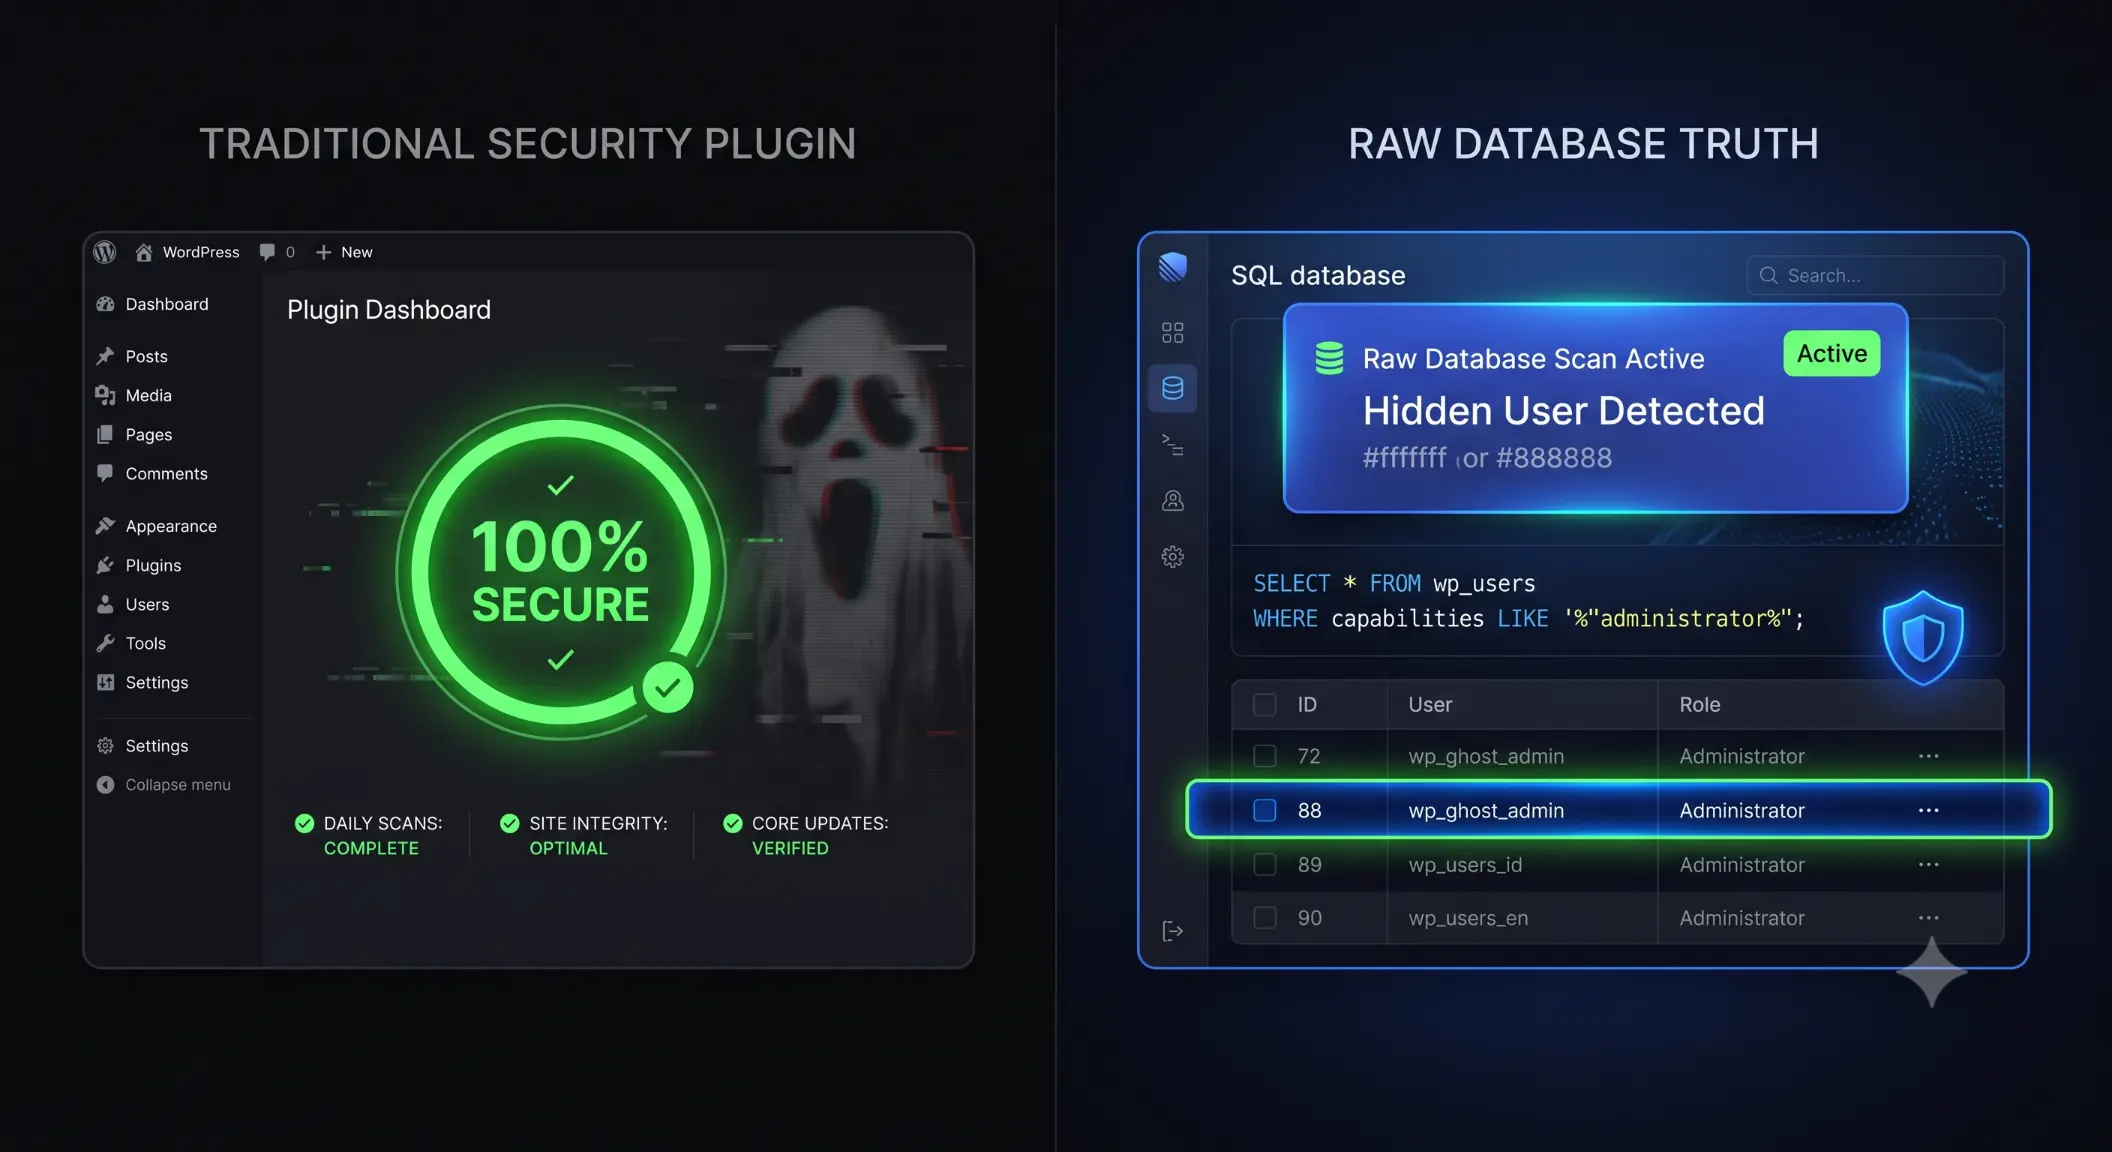2112x1152 pixels.
Task: Open more options for row 72
Action: tap(1929, 756)
